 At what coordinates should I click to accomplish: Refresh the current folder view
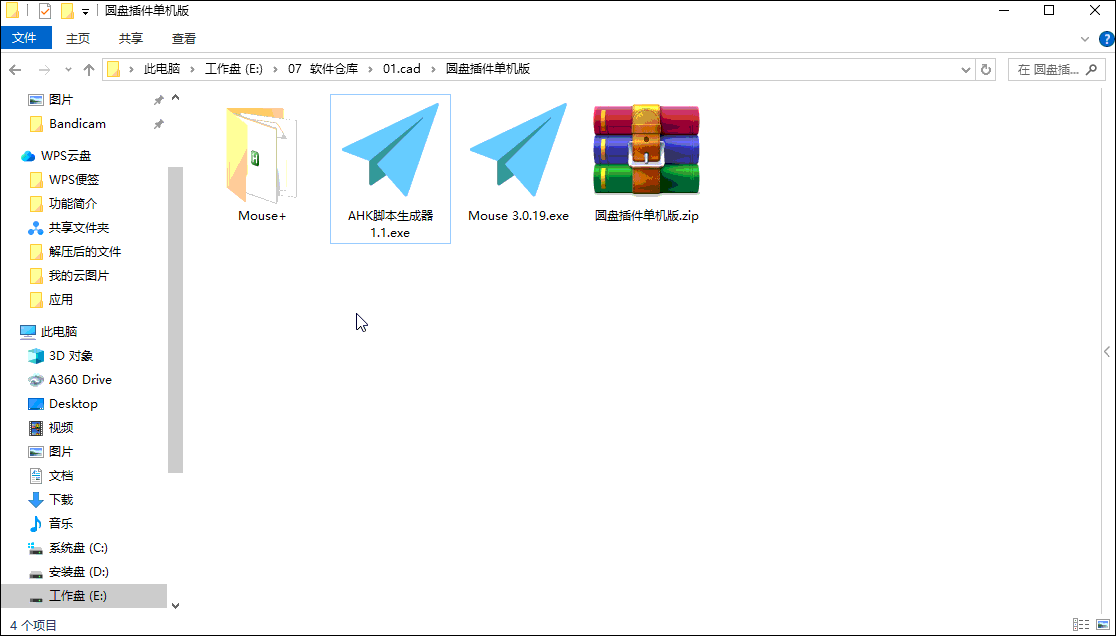click(x=986, y=70)
